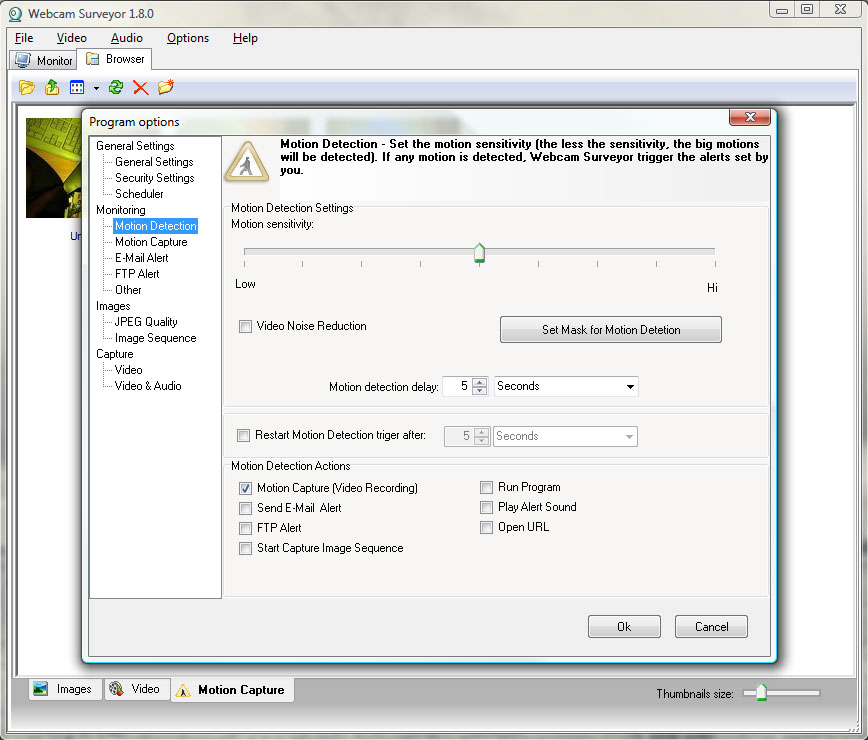Click the Motion sensitivity slider handle
Image resolution: width=868 pixels, height=740 pixels.
pyautogui.click(x=479, y=253)
